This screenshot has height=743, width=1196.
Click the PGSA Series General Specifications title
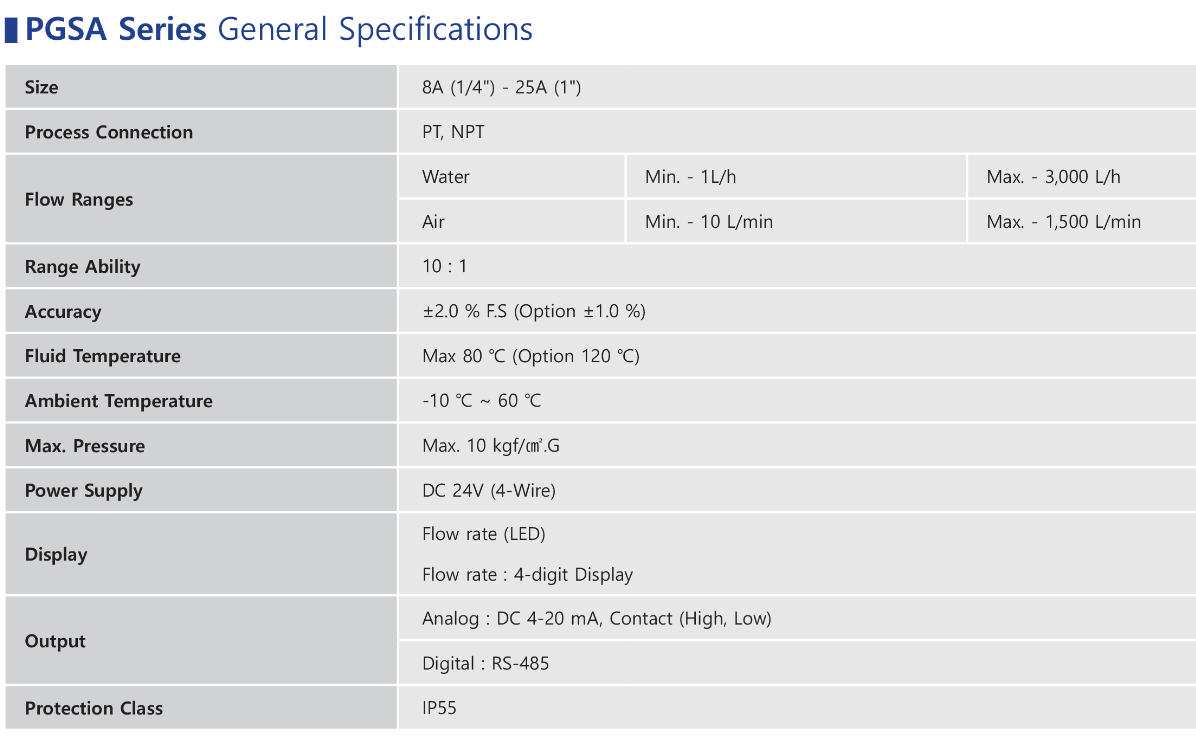click(278, 30)
